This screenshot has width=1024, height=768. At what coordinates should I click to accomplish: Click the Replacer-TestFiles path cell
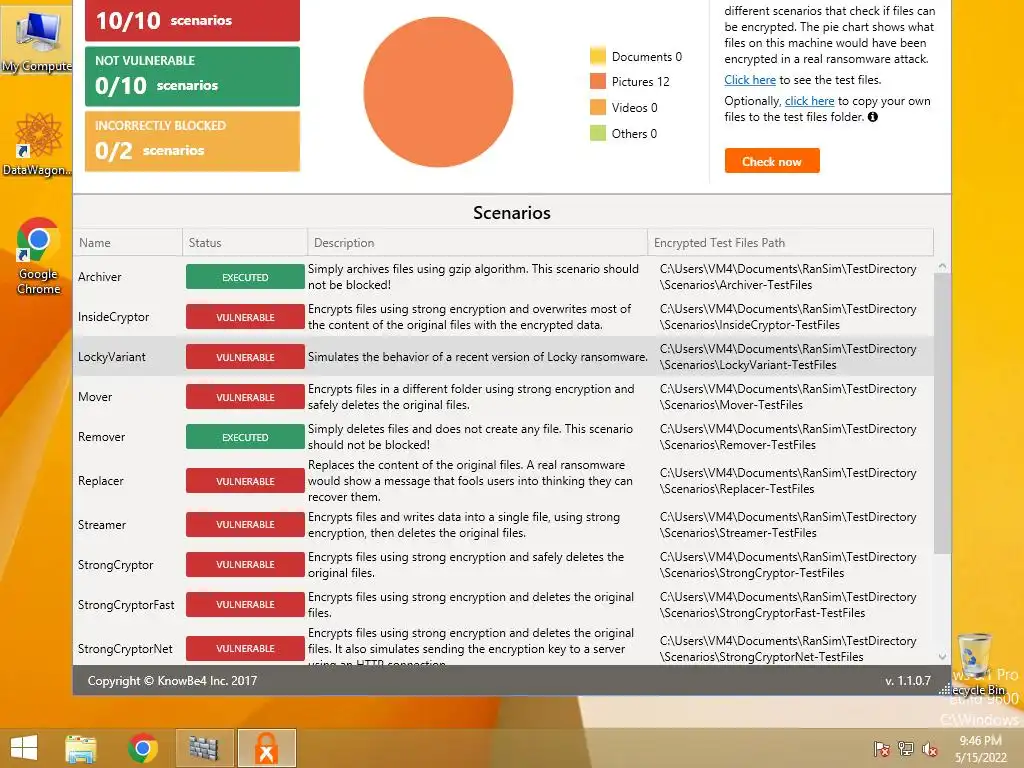click(788, 481)
